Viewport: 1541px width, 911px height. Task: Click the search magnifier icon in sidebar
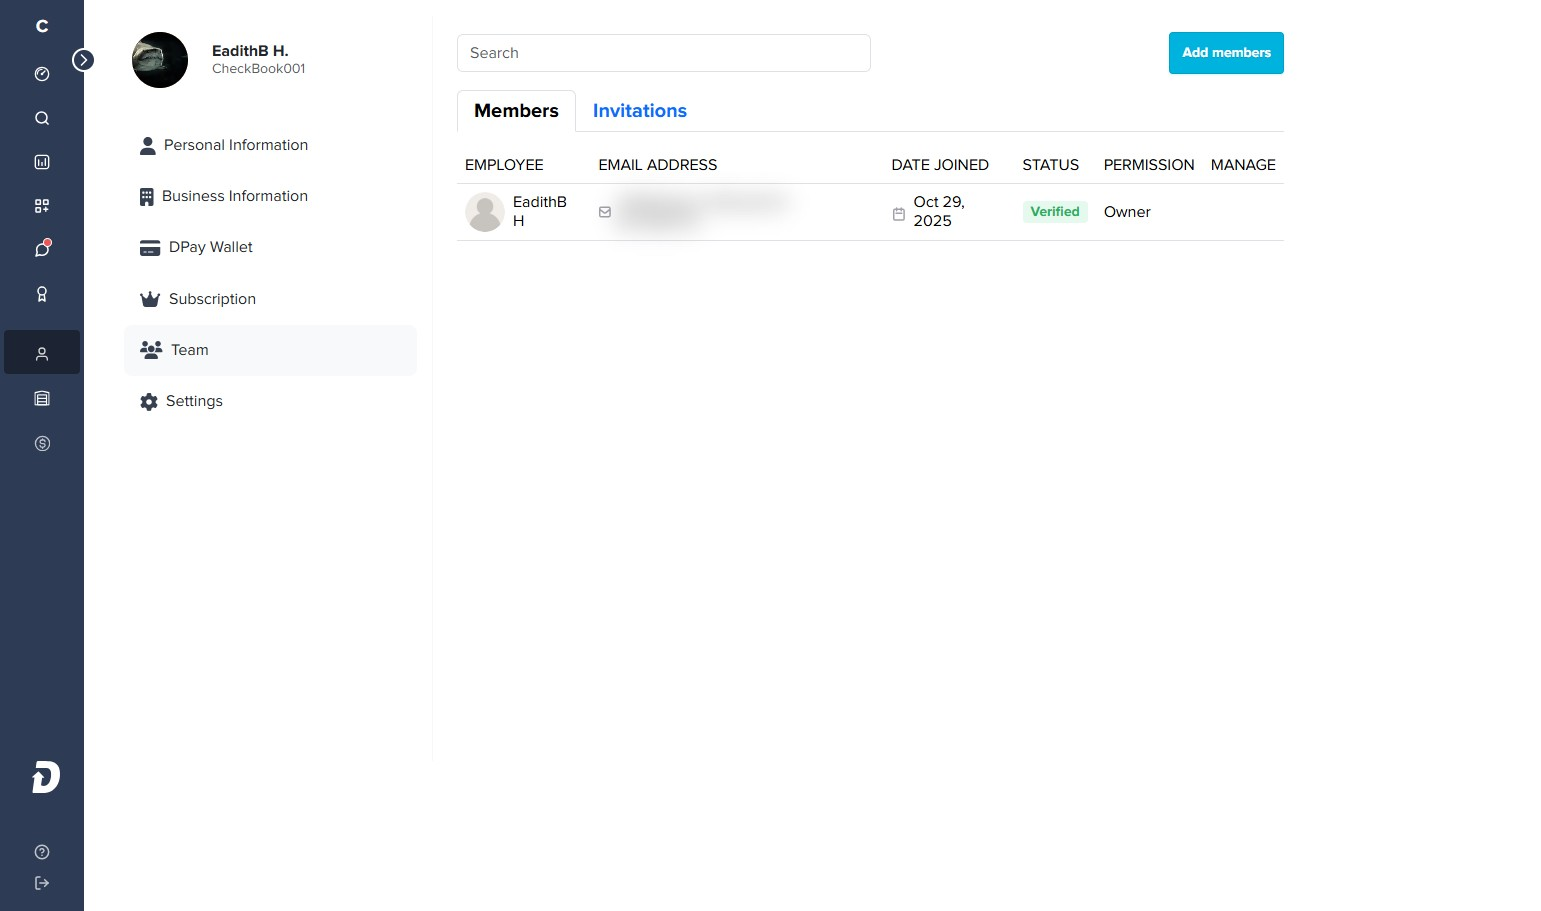point(42,118)
